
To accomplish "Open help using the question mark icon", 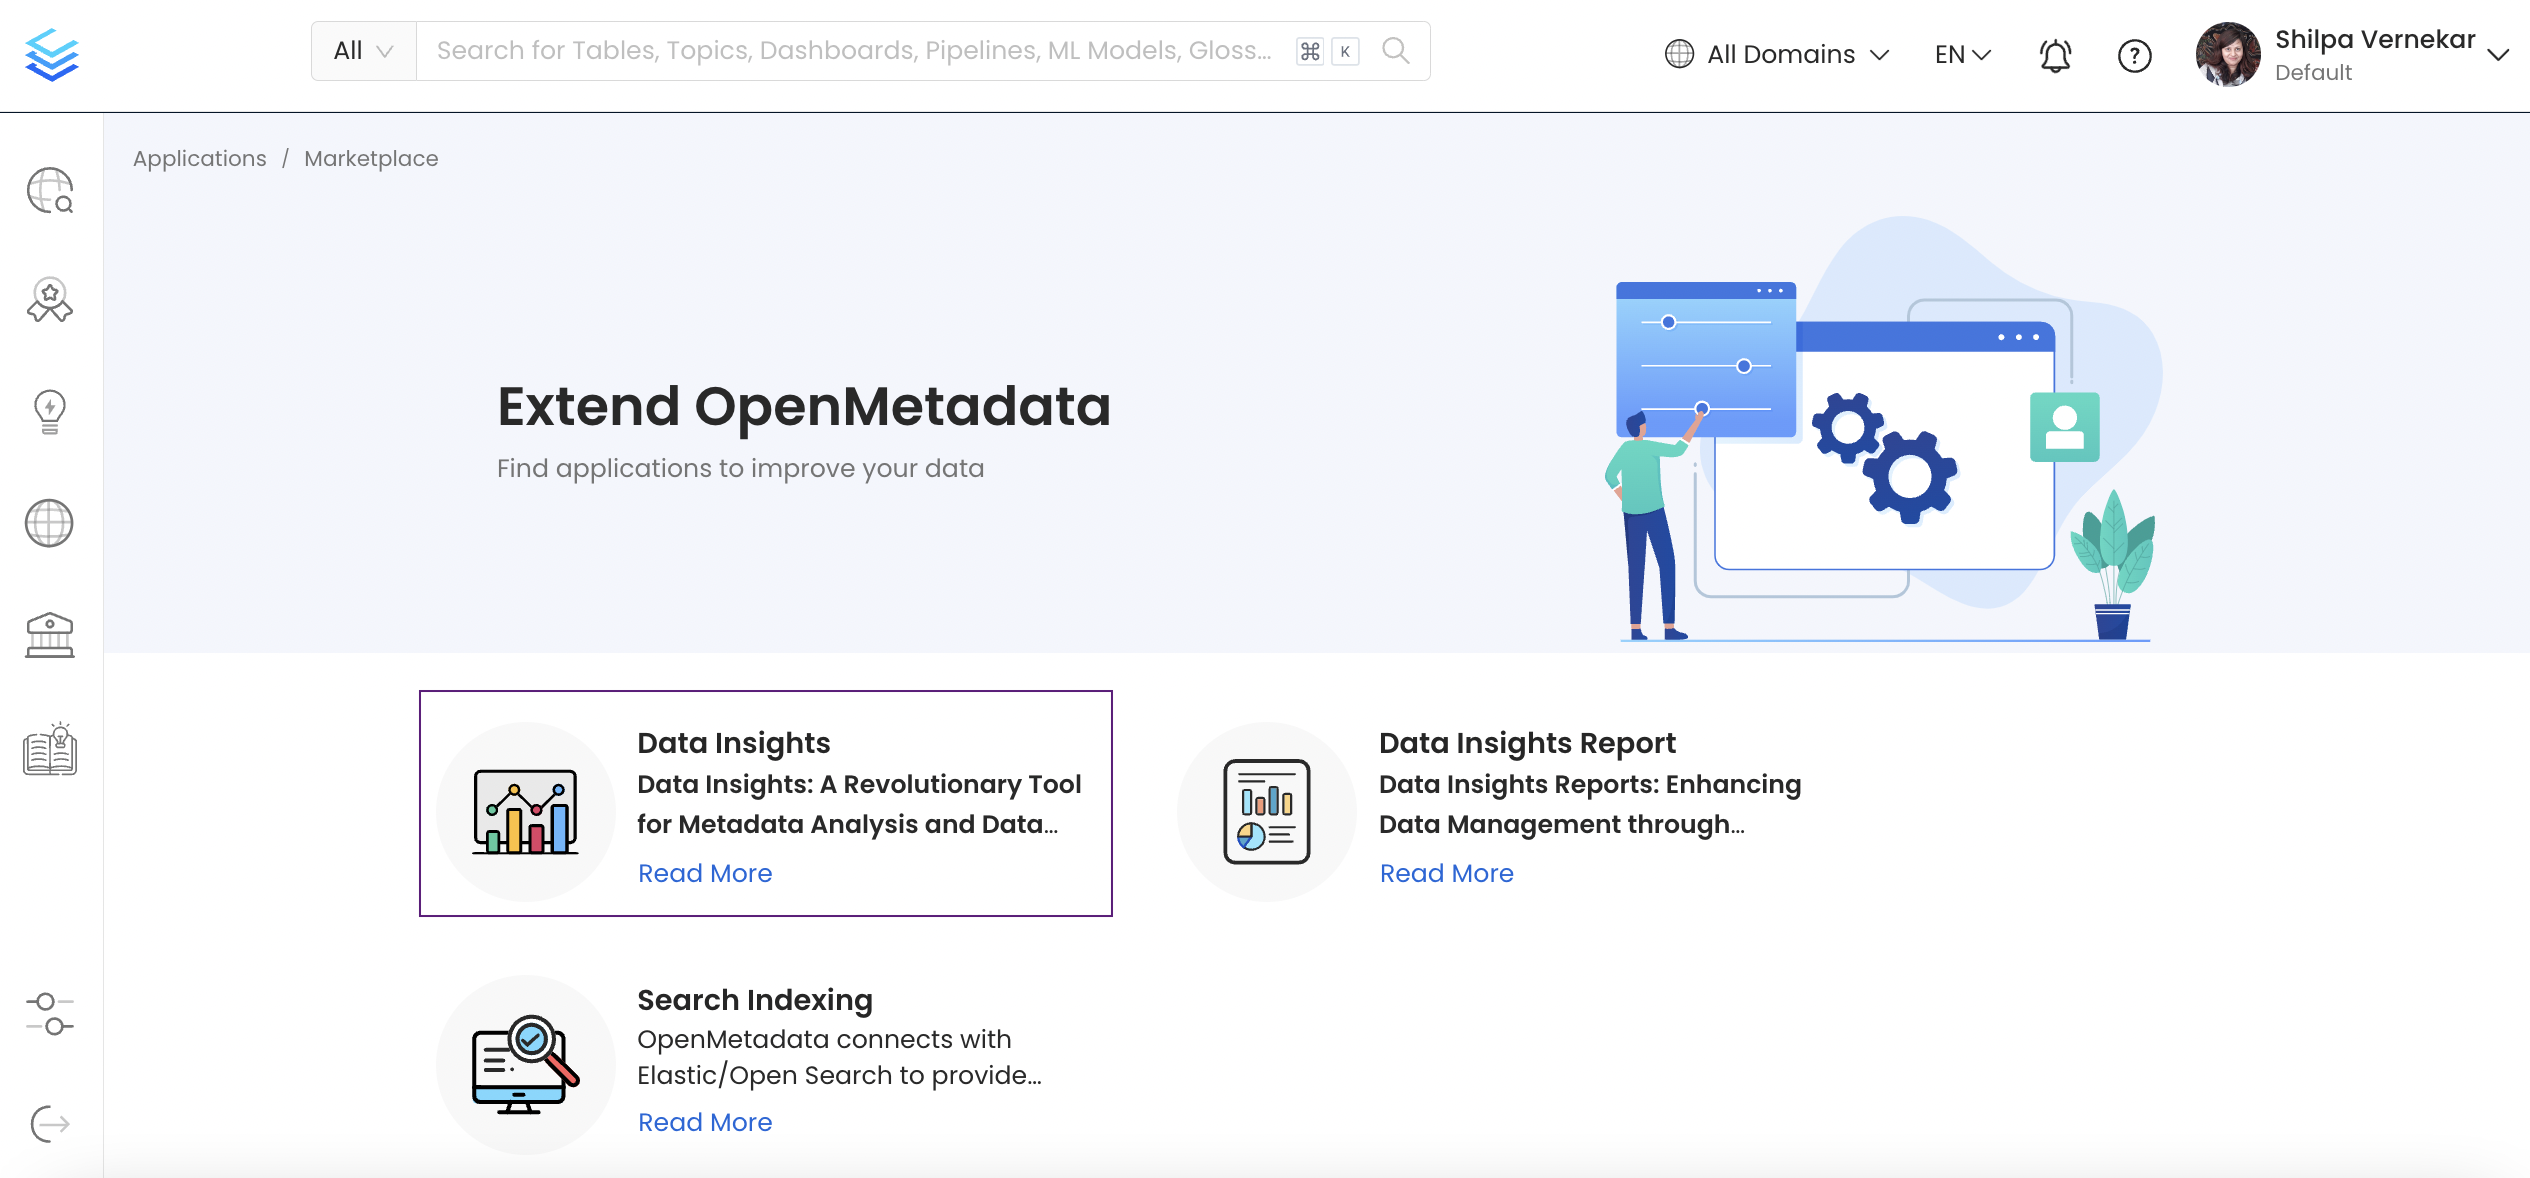I will (2135, 56).
